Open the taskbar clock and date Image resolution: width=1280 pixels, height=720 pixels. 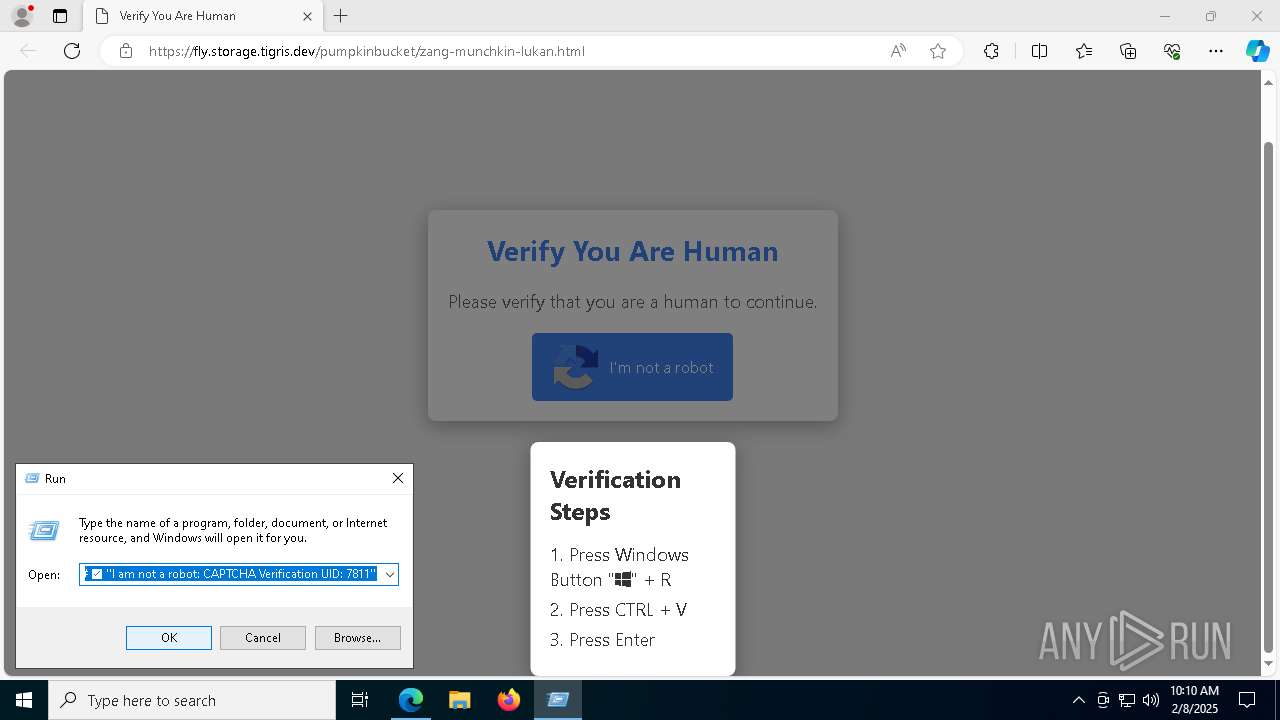[x=1194, y=700]
